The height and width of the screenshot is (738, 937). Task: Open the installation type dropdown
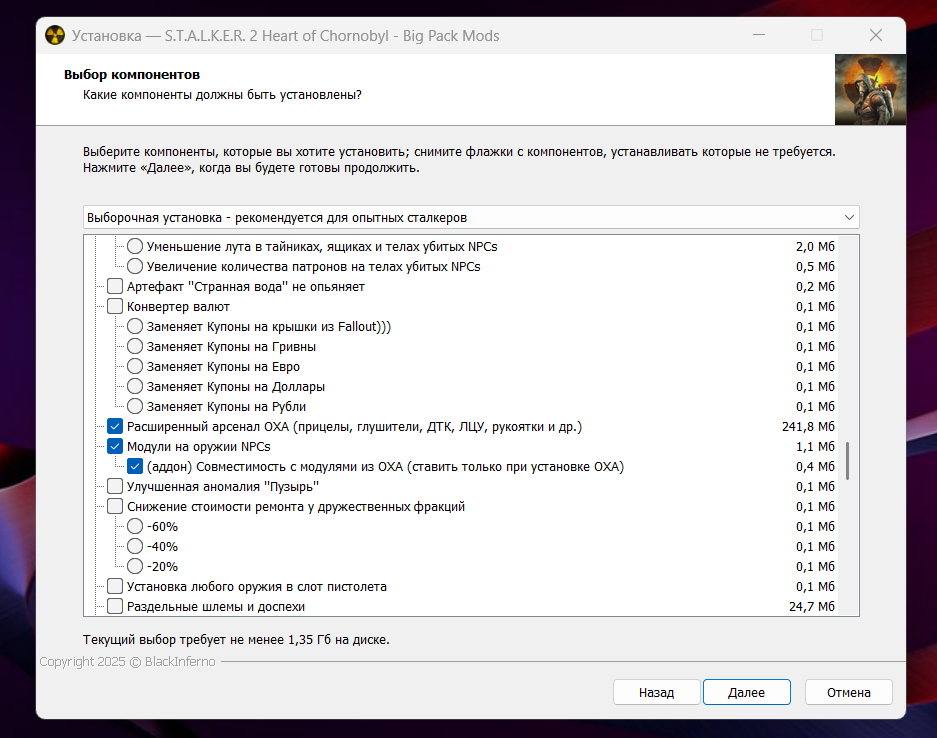471,218
